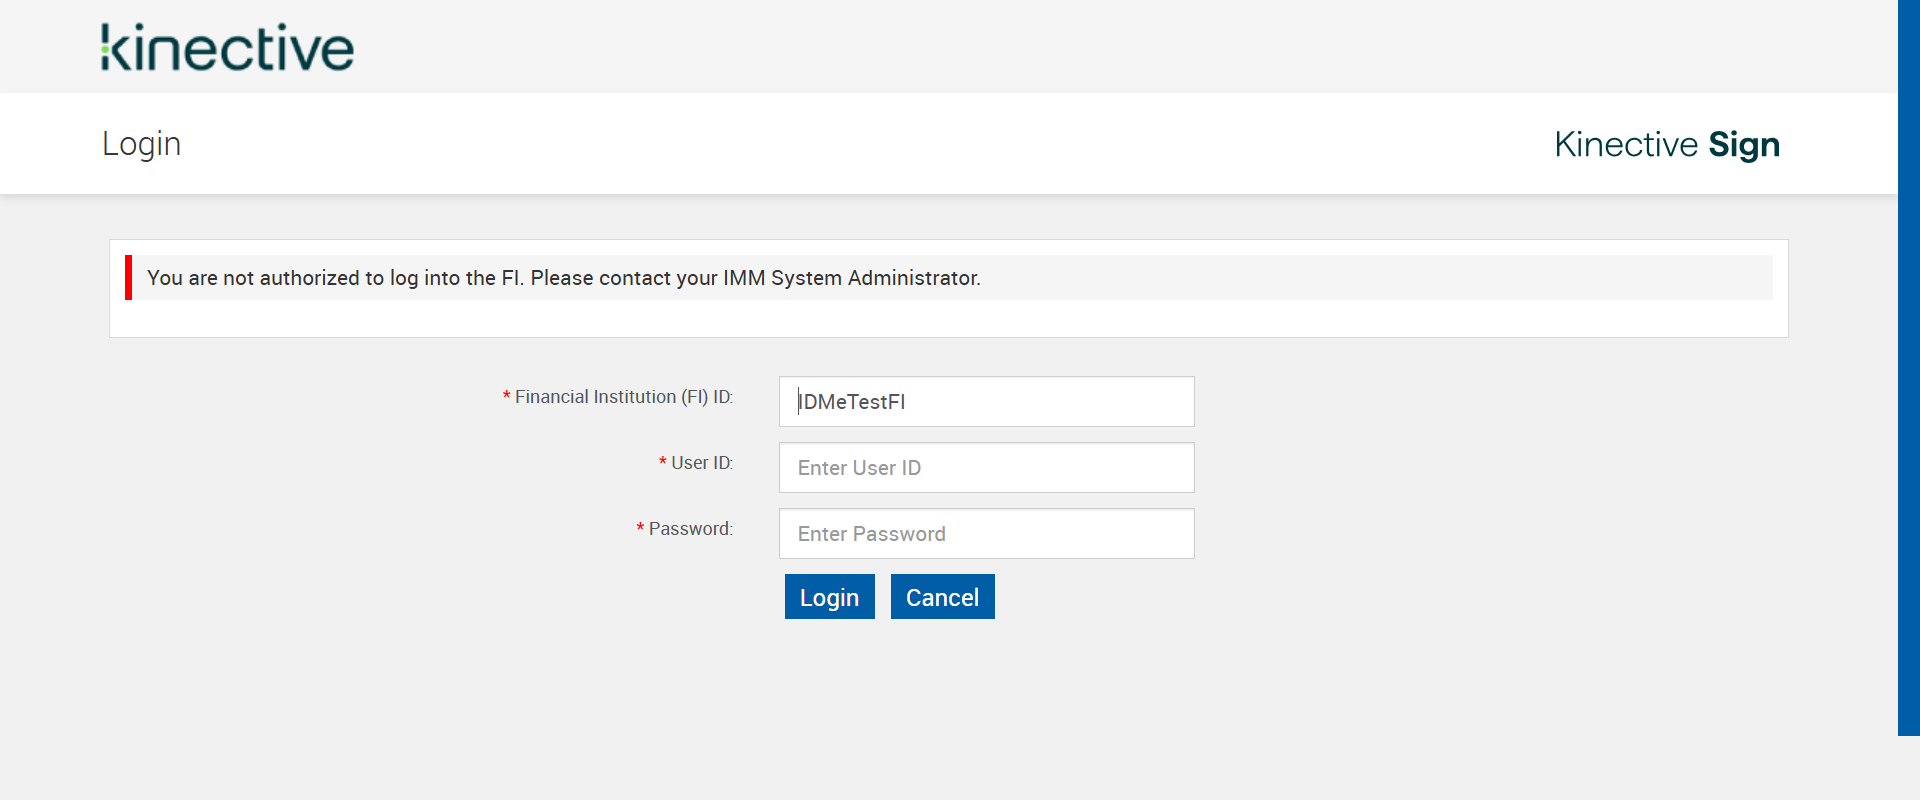1920x800 pixels.
Task: Click the Password label
Action: 690,529
